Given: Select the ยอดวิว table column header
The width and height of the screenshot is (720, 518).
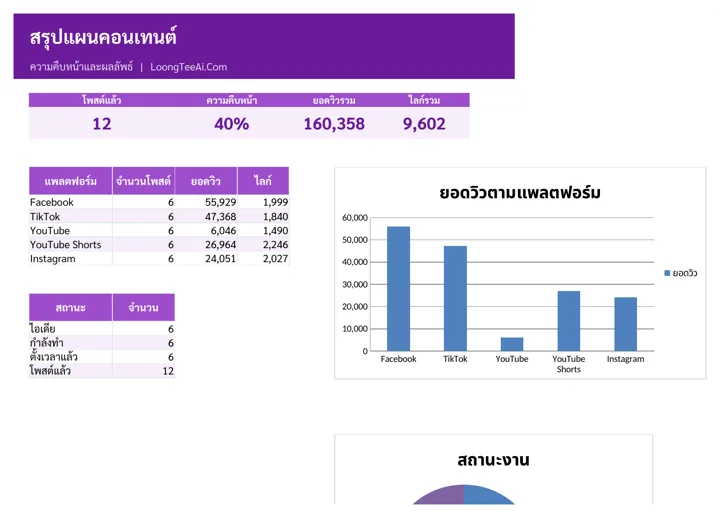Looking at the screenshot, I should pyautogui.click(x=206, y=181).
